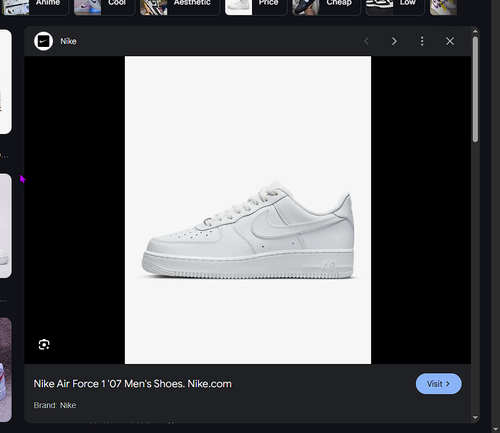Select the Aesthetic filter chip

179,7
